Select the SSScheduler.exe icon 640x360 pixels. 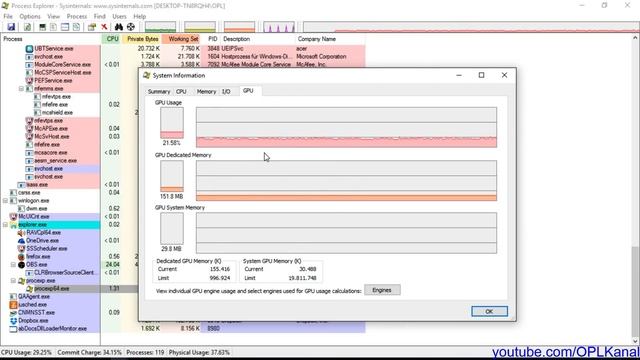21,249
